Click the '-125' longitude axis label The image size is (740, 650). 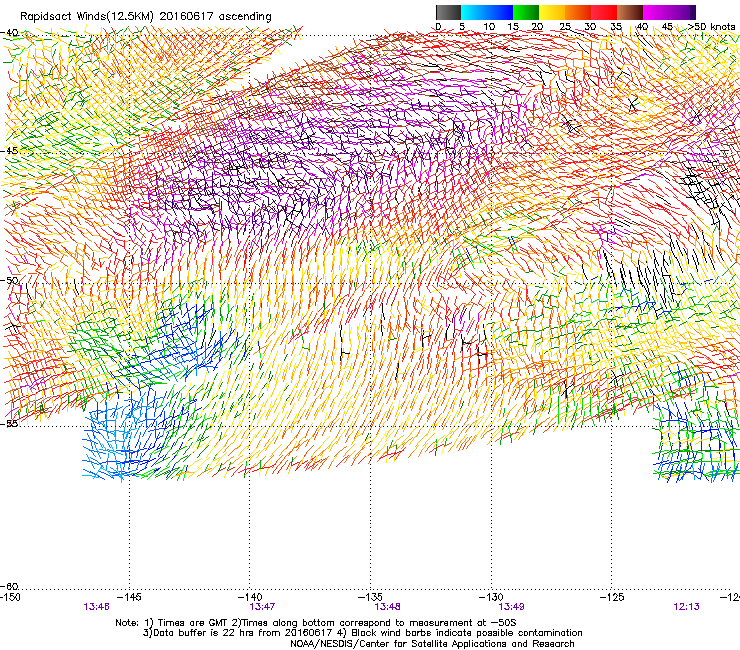(612, 597)
